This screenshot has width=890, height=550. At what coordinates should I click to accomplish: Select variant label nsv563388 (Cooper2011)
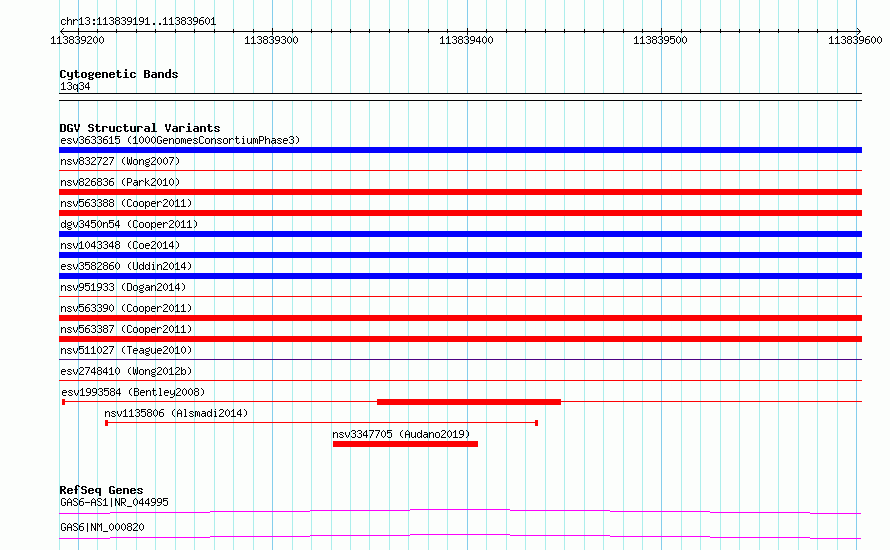click(126, 203)
